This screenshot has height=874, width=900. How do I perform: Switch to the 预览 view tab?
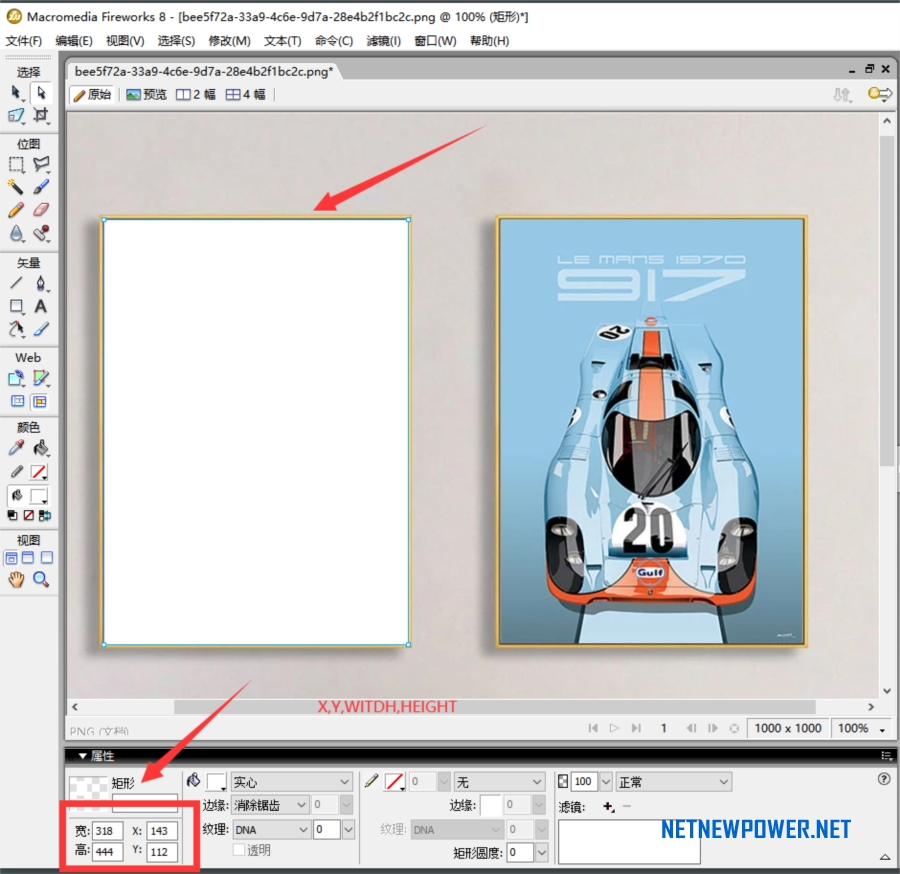point(146,95)
